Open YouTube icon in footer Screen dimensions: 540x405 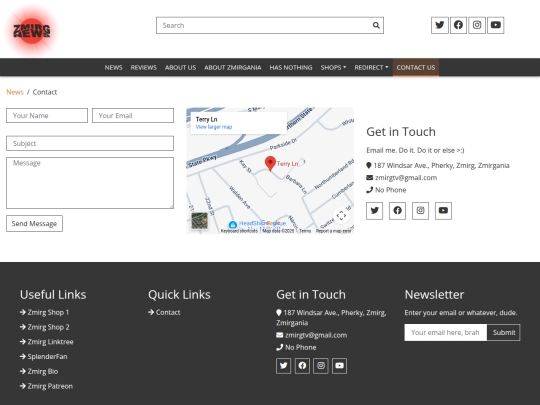point(339,366)
